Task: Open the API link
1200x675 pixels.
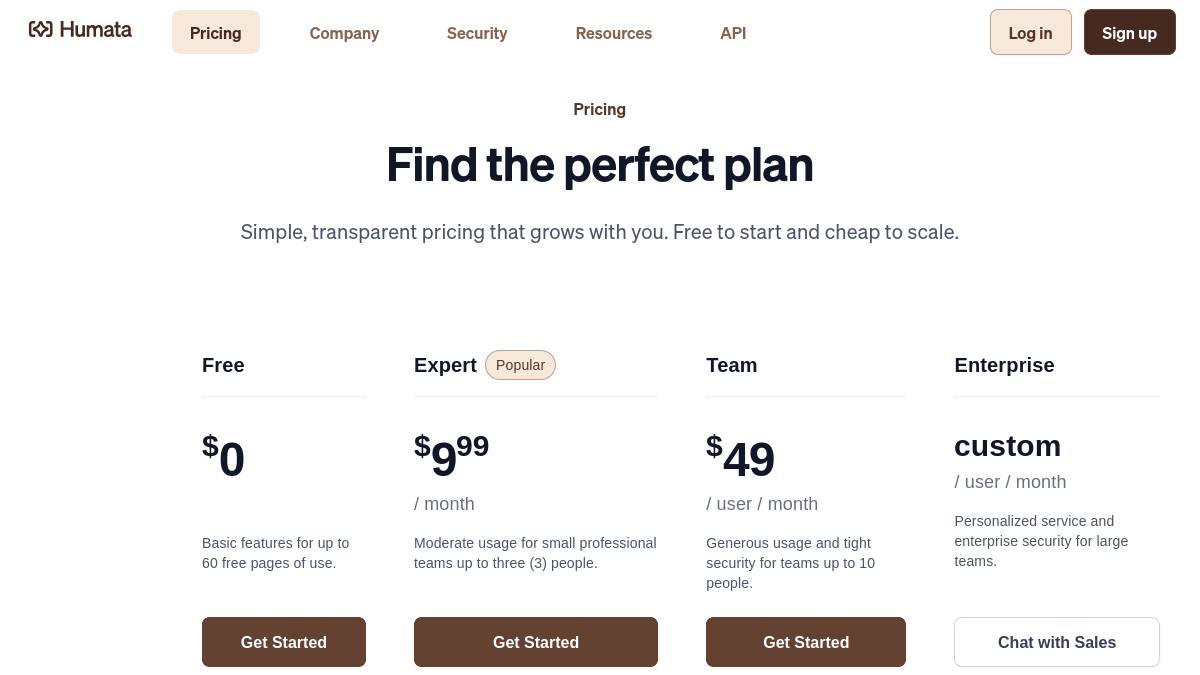Action: click(733, 33)
